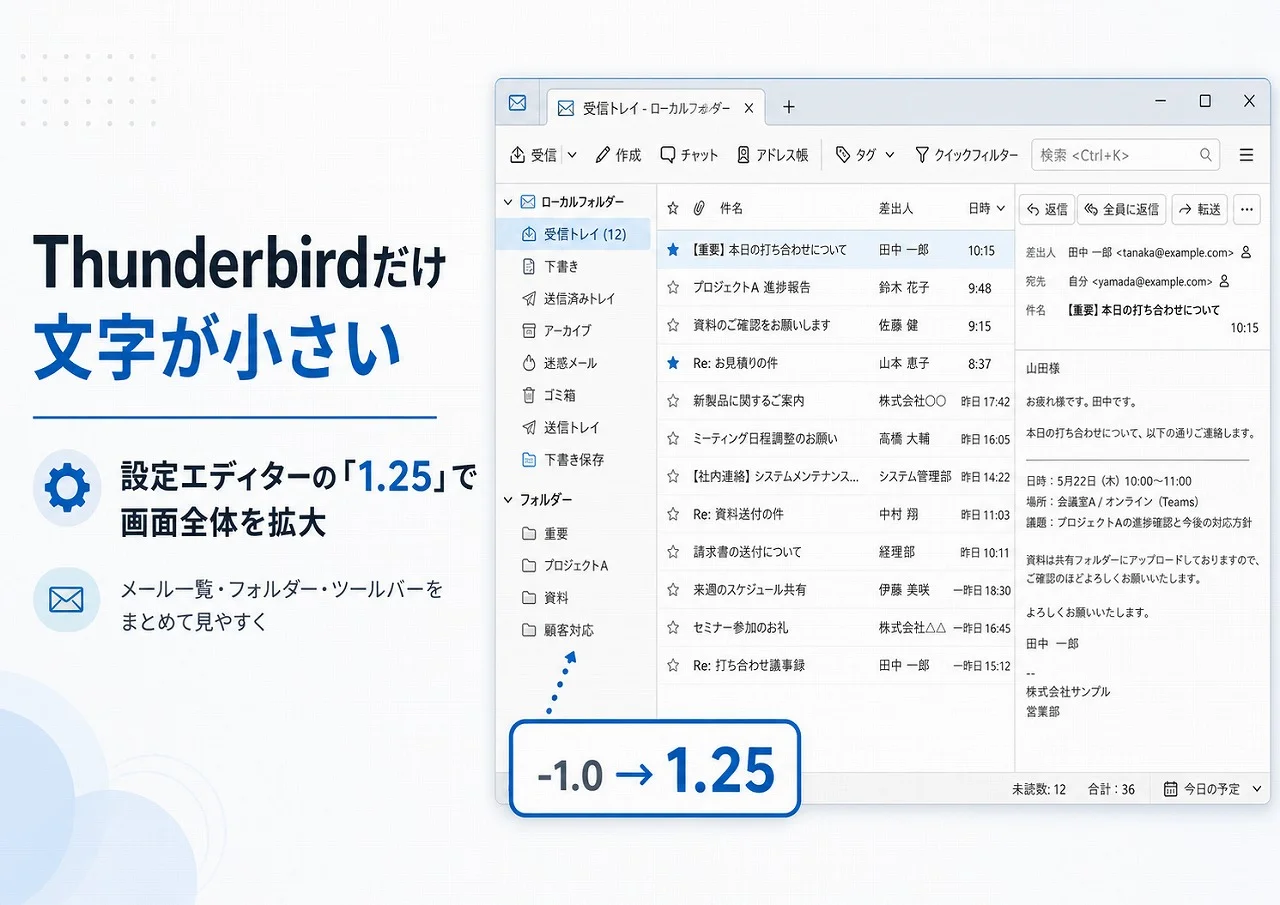Viewport: 1280px width, 905px height.
Task: Click the 受信 get-messages toolbar button
Action: 533,155
